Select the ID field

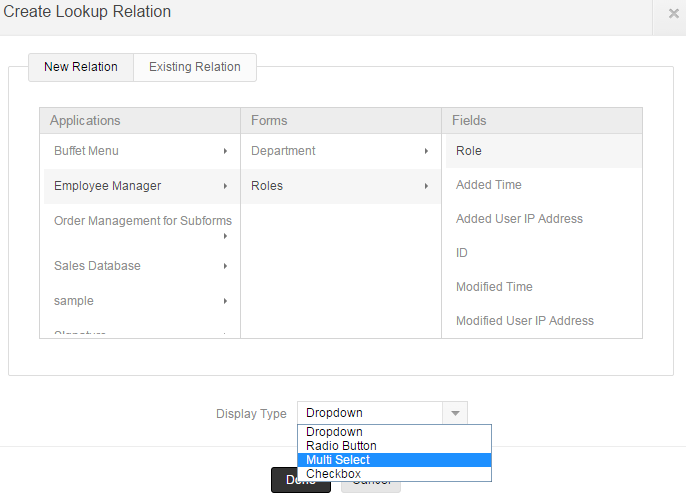point(462,253)
